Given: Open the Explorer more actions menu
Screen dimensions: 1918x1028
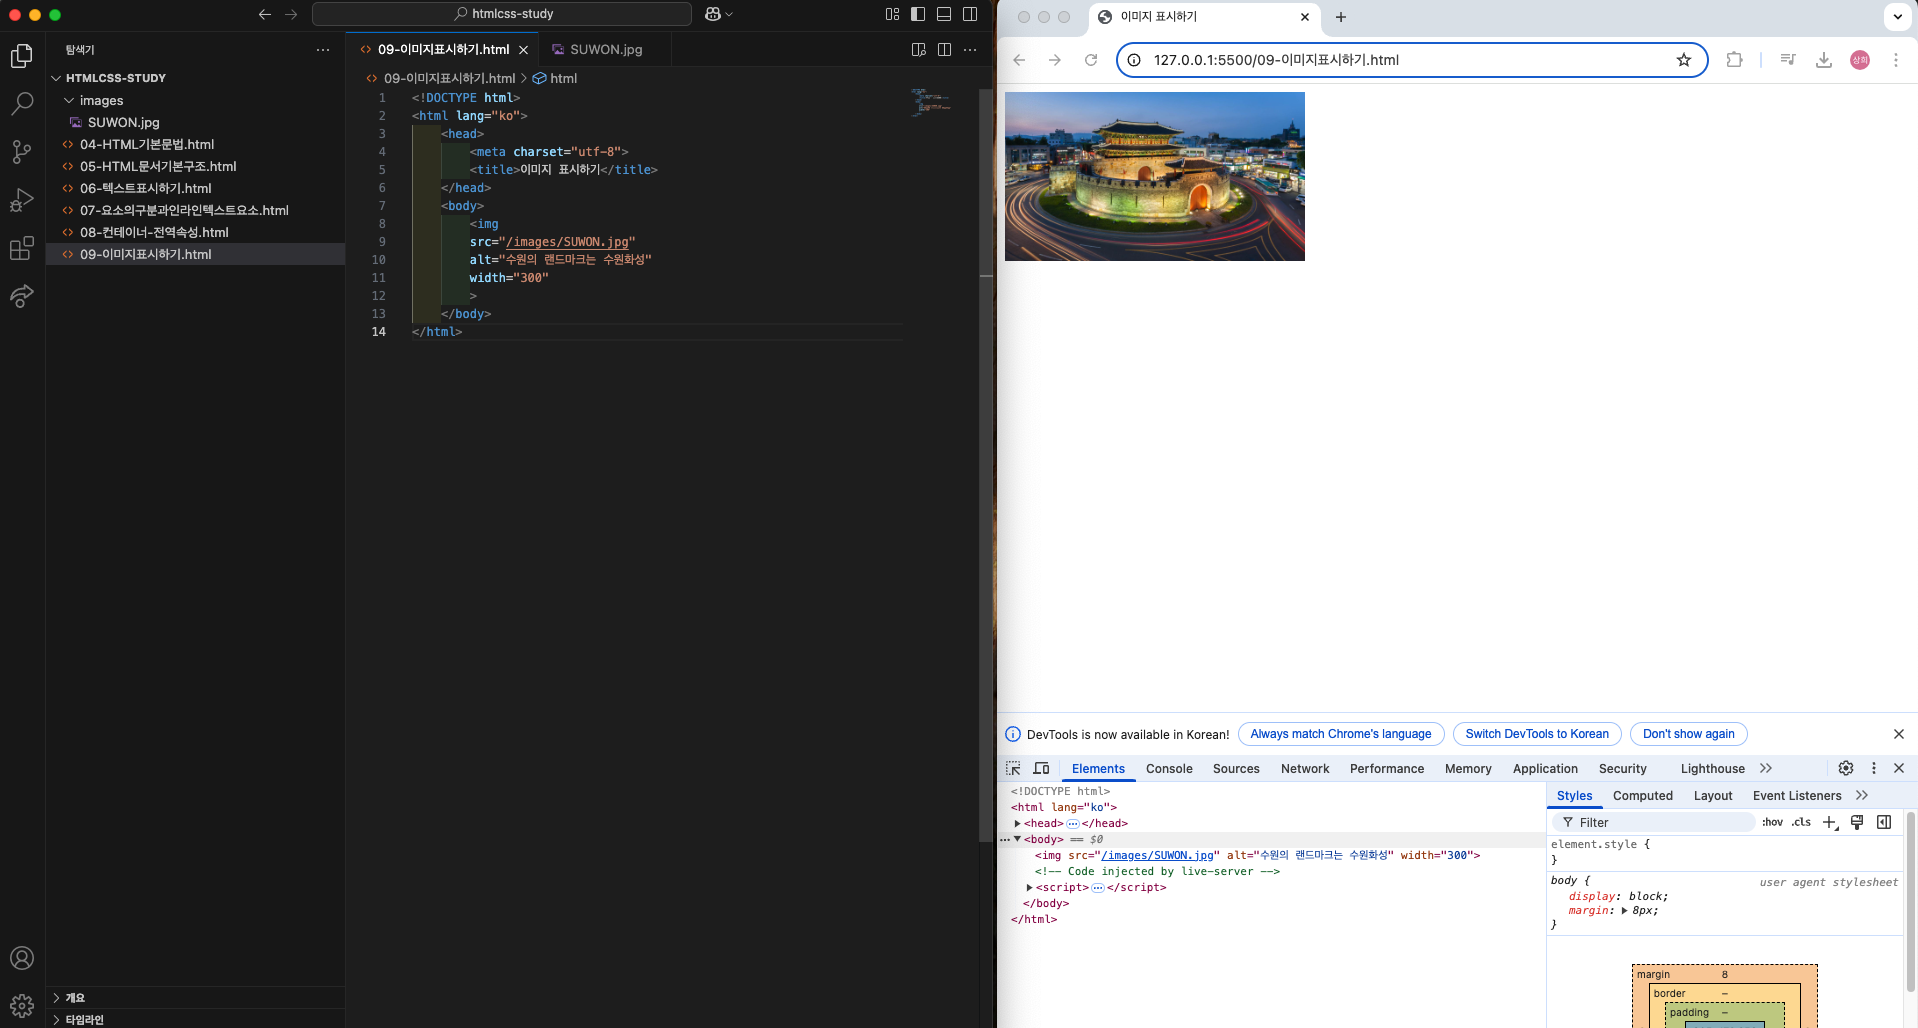Looking at the screenshot, I should click(323, 49).
